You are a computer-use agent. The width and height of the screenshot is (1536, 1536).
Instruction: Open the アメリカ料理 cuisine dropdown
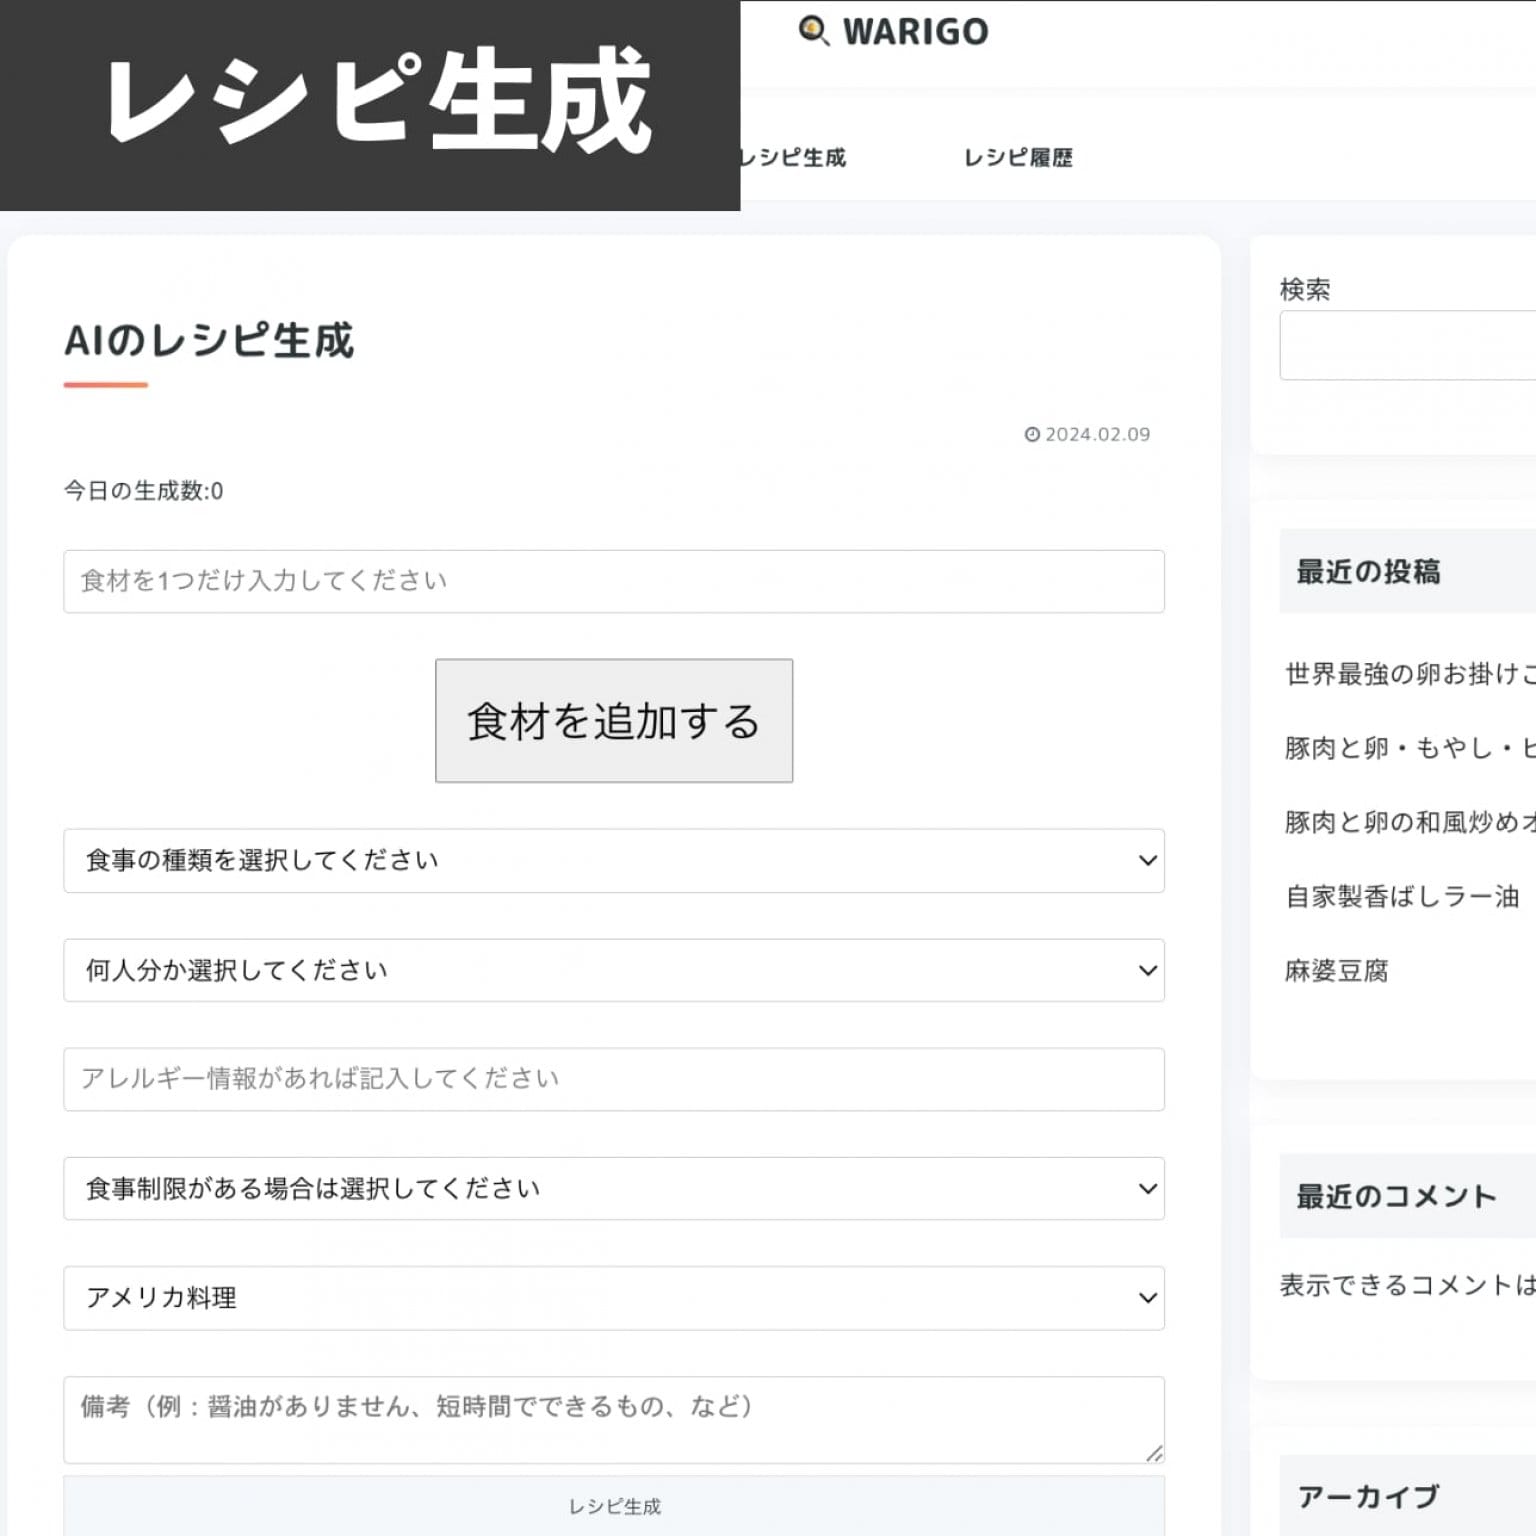(613, 1298)
